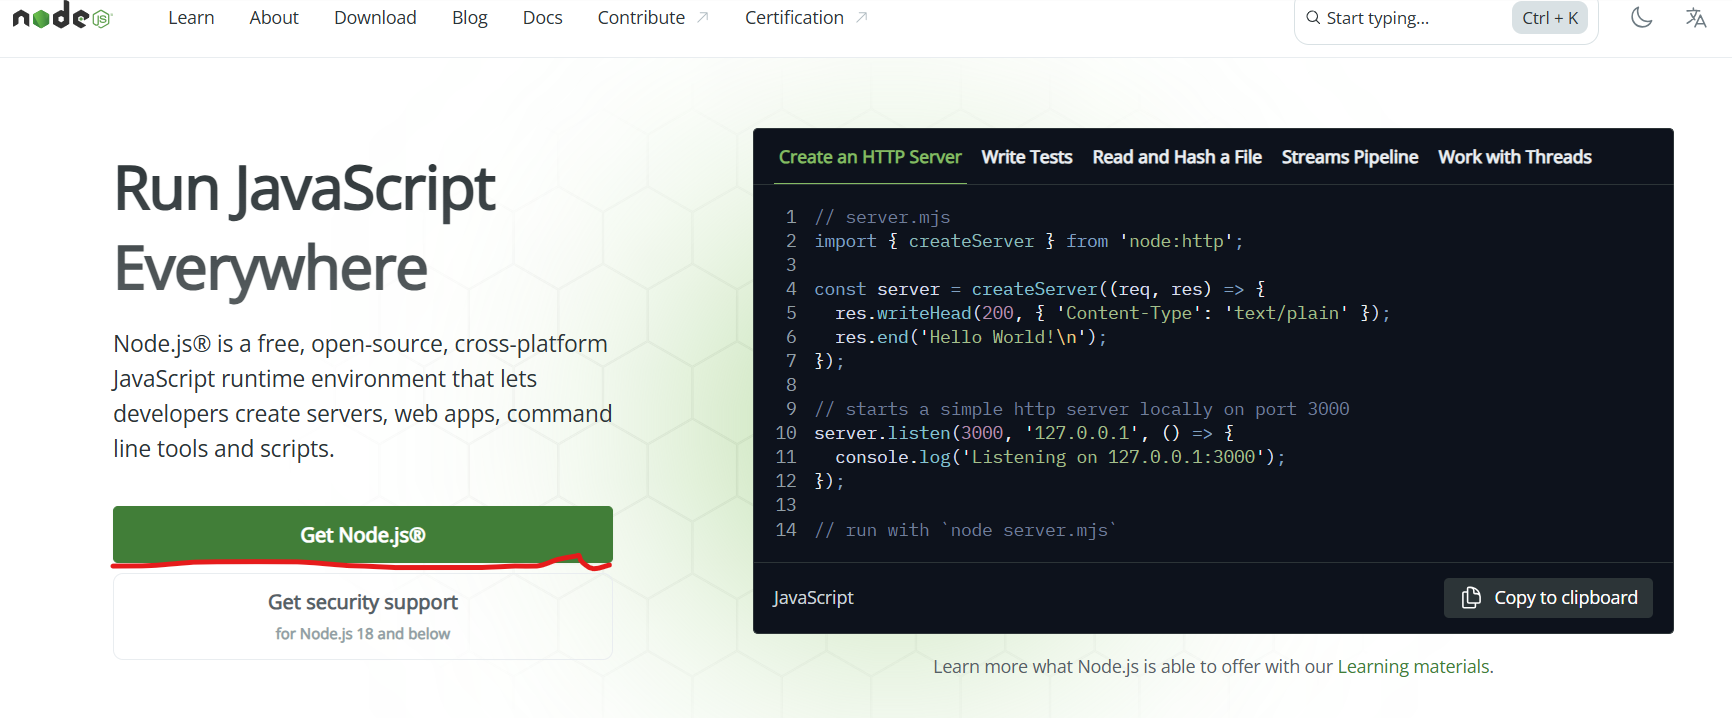This screenshot has height=718, width=1732.
Task: Click the import createServer code line
Action: tap(1029, 241)
